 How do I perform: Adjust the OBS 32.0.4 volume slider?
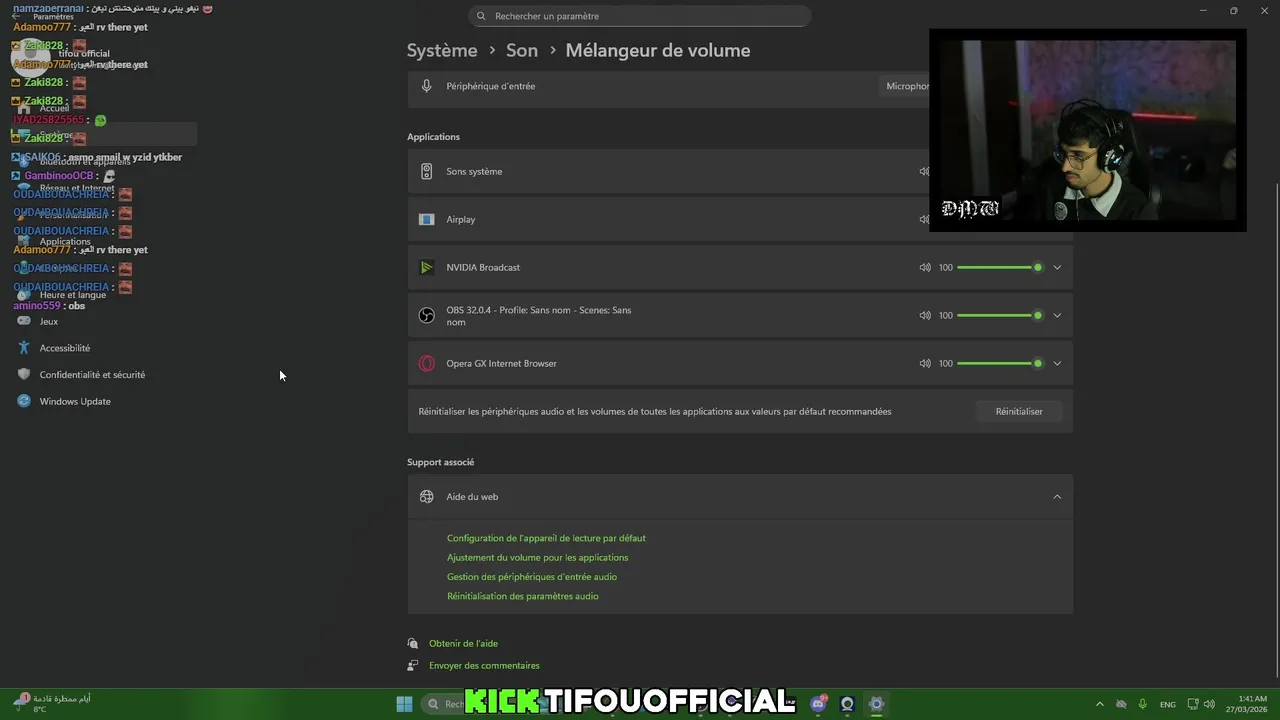[1000, 315]
